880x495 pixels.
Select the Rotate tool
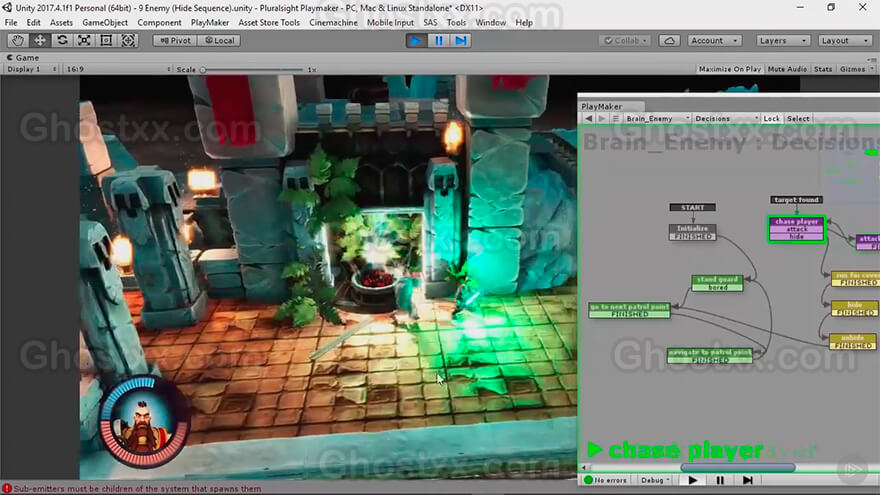click(x=62, y=40)
